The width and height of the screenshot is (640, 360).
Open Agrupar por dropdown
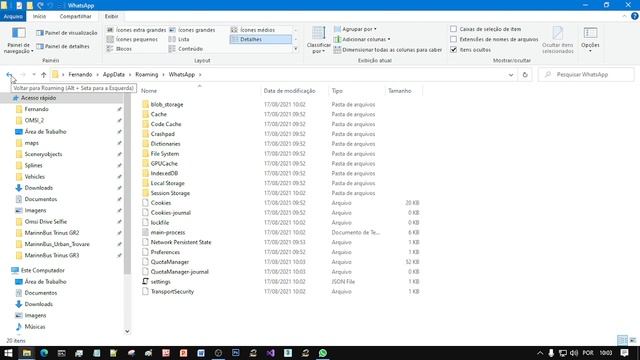pyautogui.click(x=355, y=29)
